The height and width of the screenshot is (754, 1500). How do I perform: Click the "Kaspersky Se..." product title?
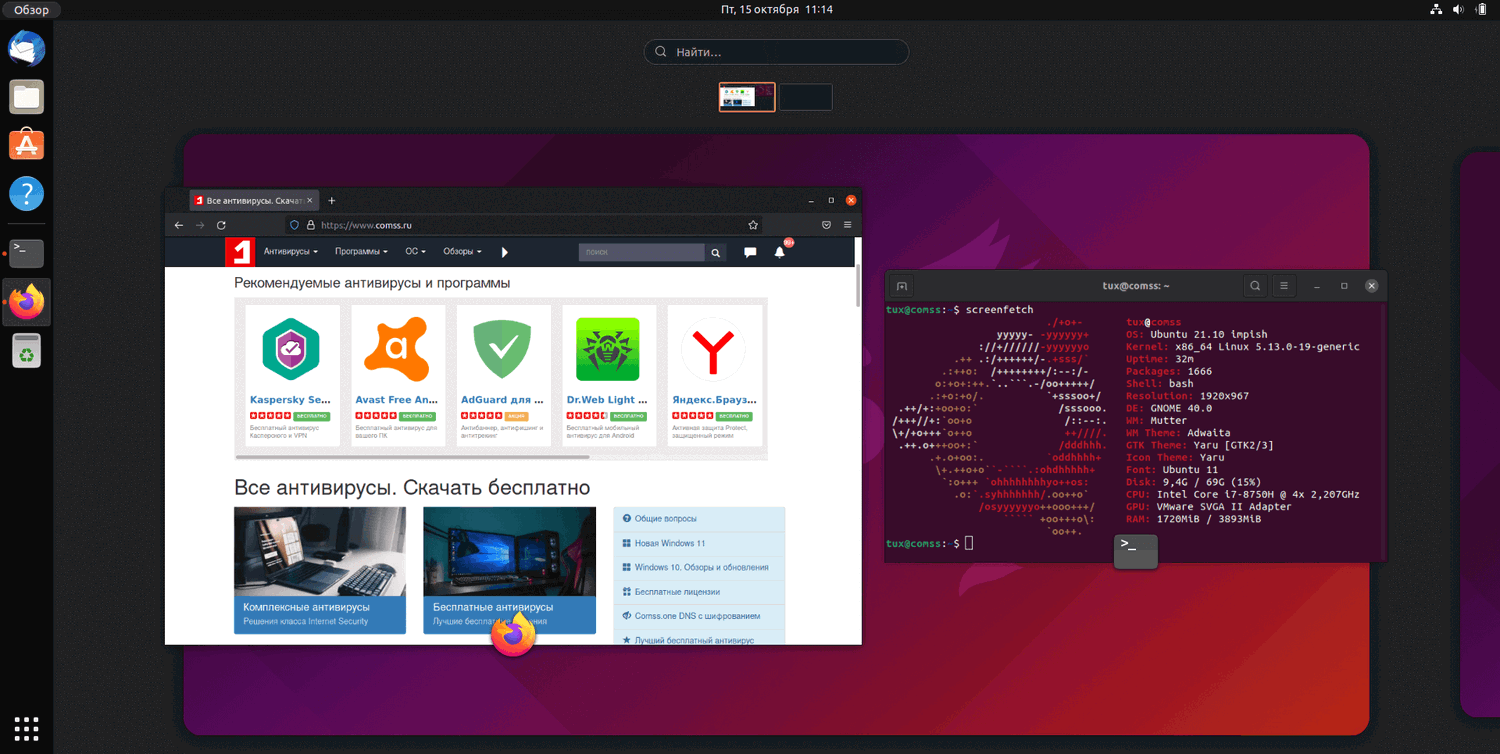coord(290,400)
